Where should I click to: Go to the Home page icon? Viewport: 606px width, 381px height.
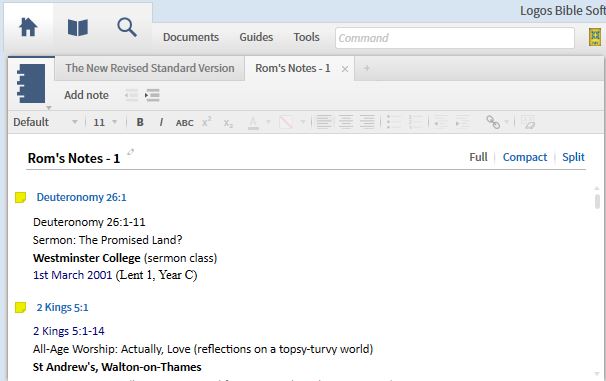(x=28, y=27)
